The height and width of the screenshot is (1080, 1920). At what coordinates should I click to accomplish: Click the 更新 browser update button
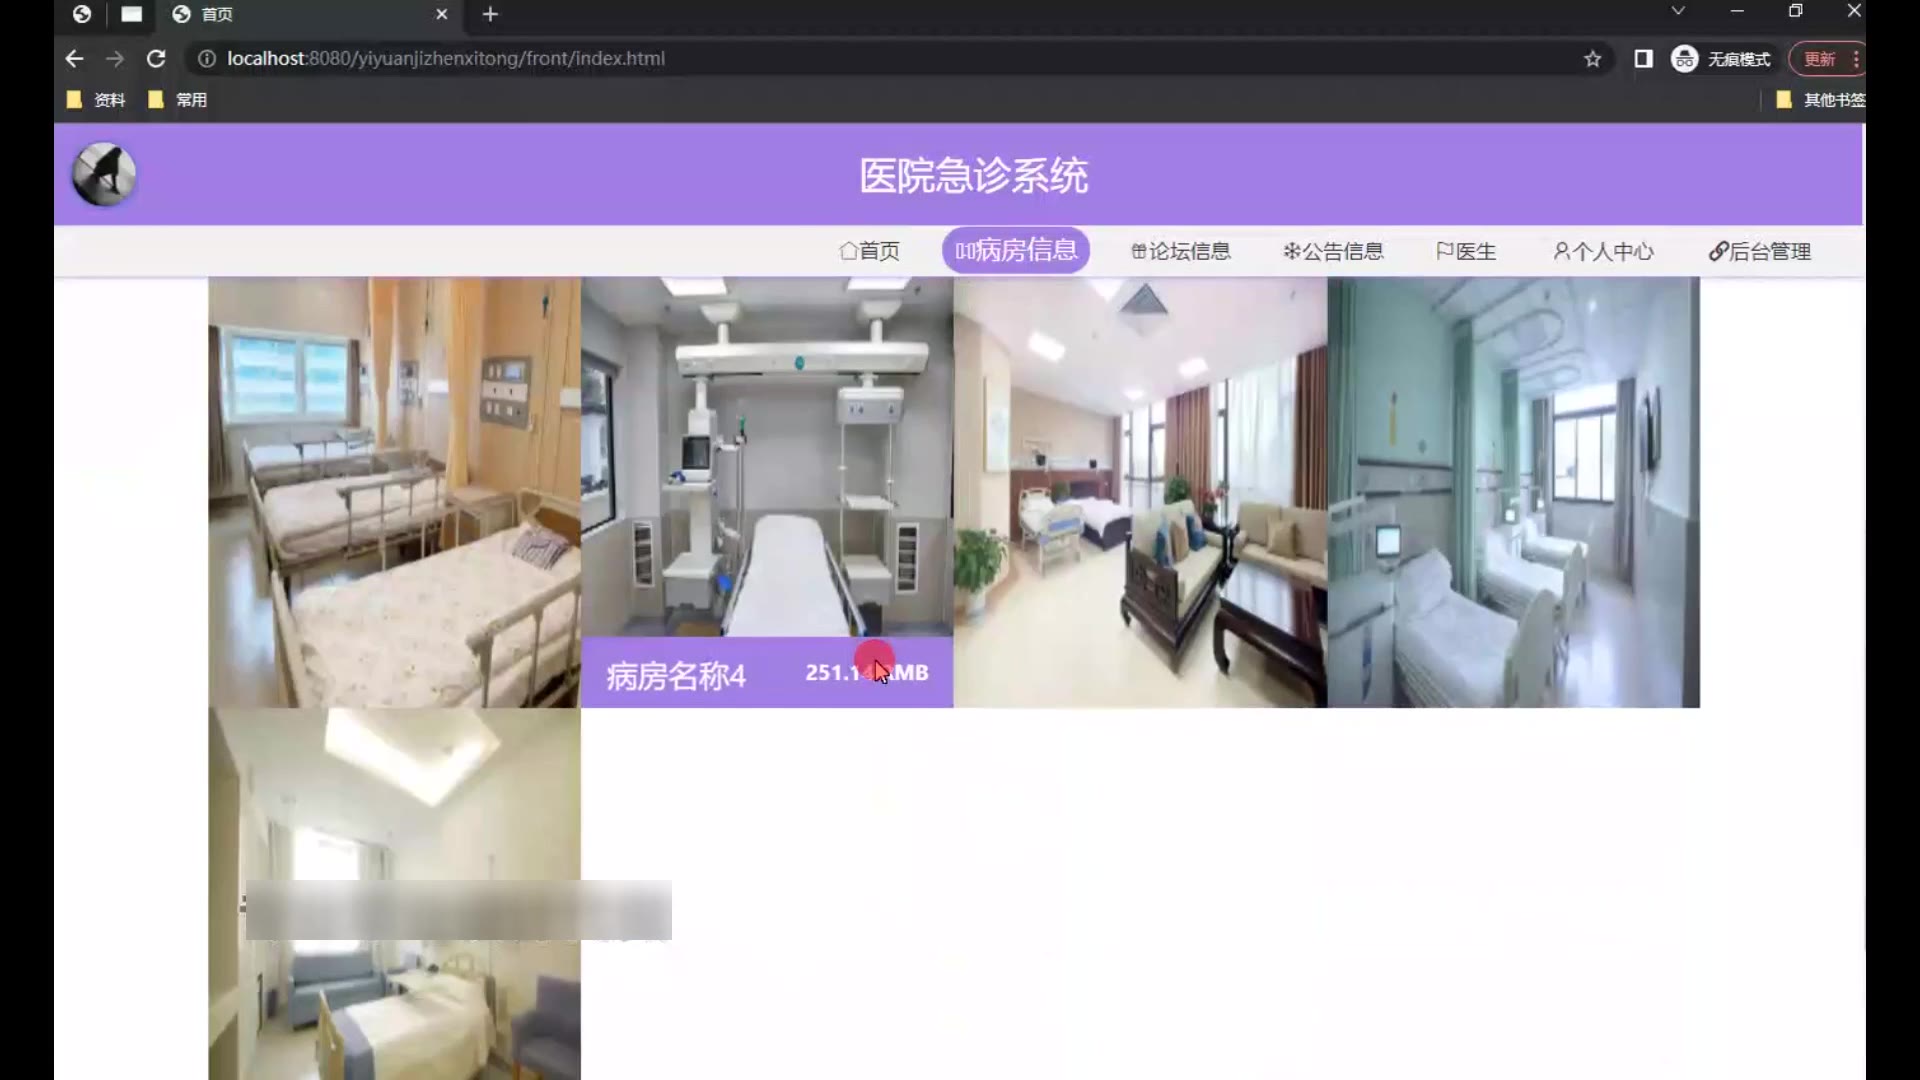(x=1819, y=59)
